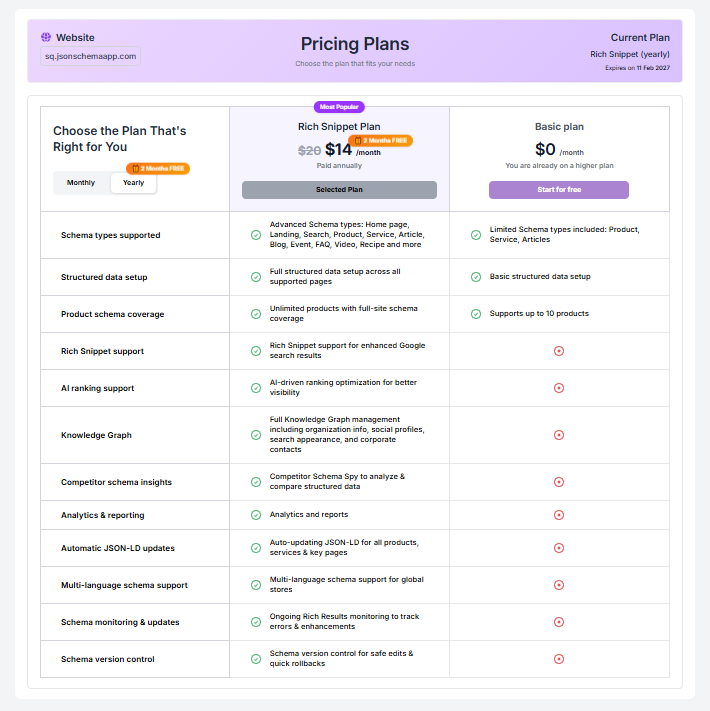Click the sq.jsonschemaapp.com website field
Screen dimensions: 710x711
(91, 56)
